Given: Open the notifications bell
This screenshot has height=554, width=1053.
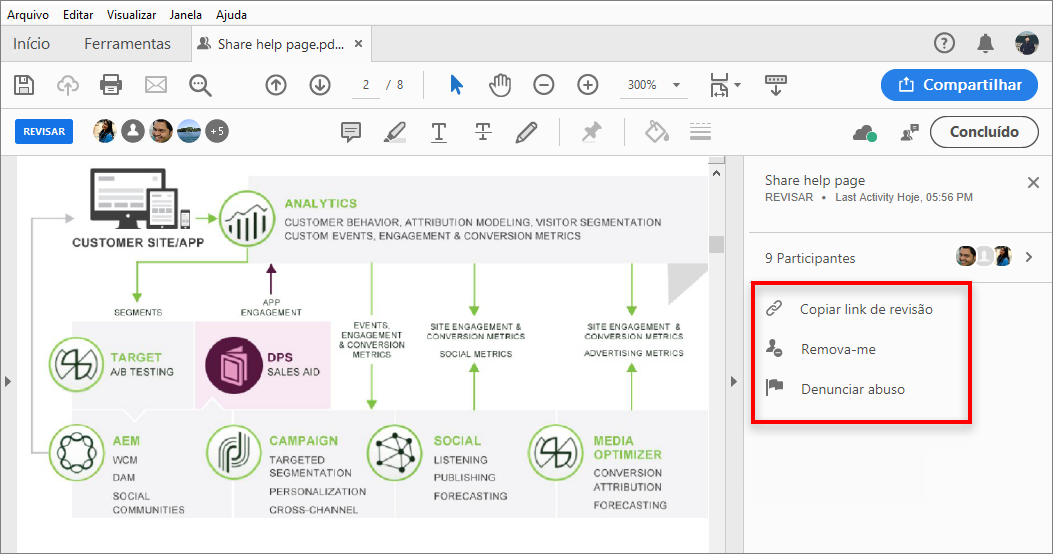Looking at the screenshot, I should coord(985,44).
